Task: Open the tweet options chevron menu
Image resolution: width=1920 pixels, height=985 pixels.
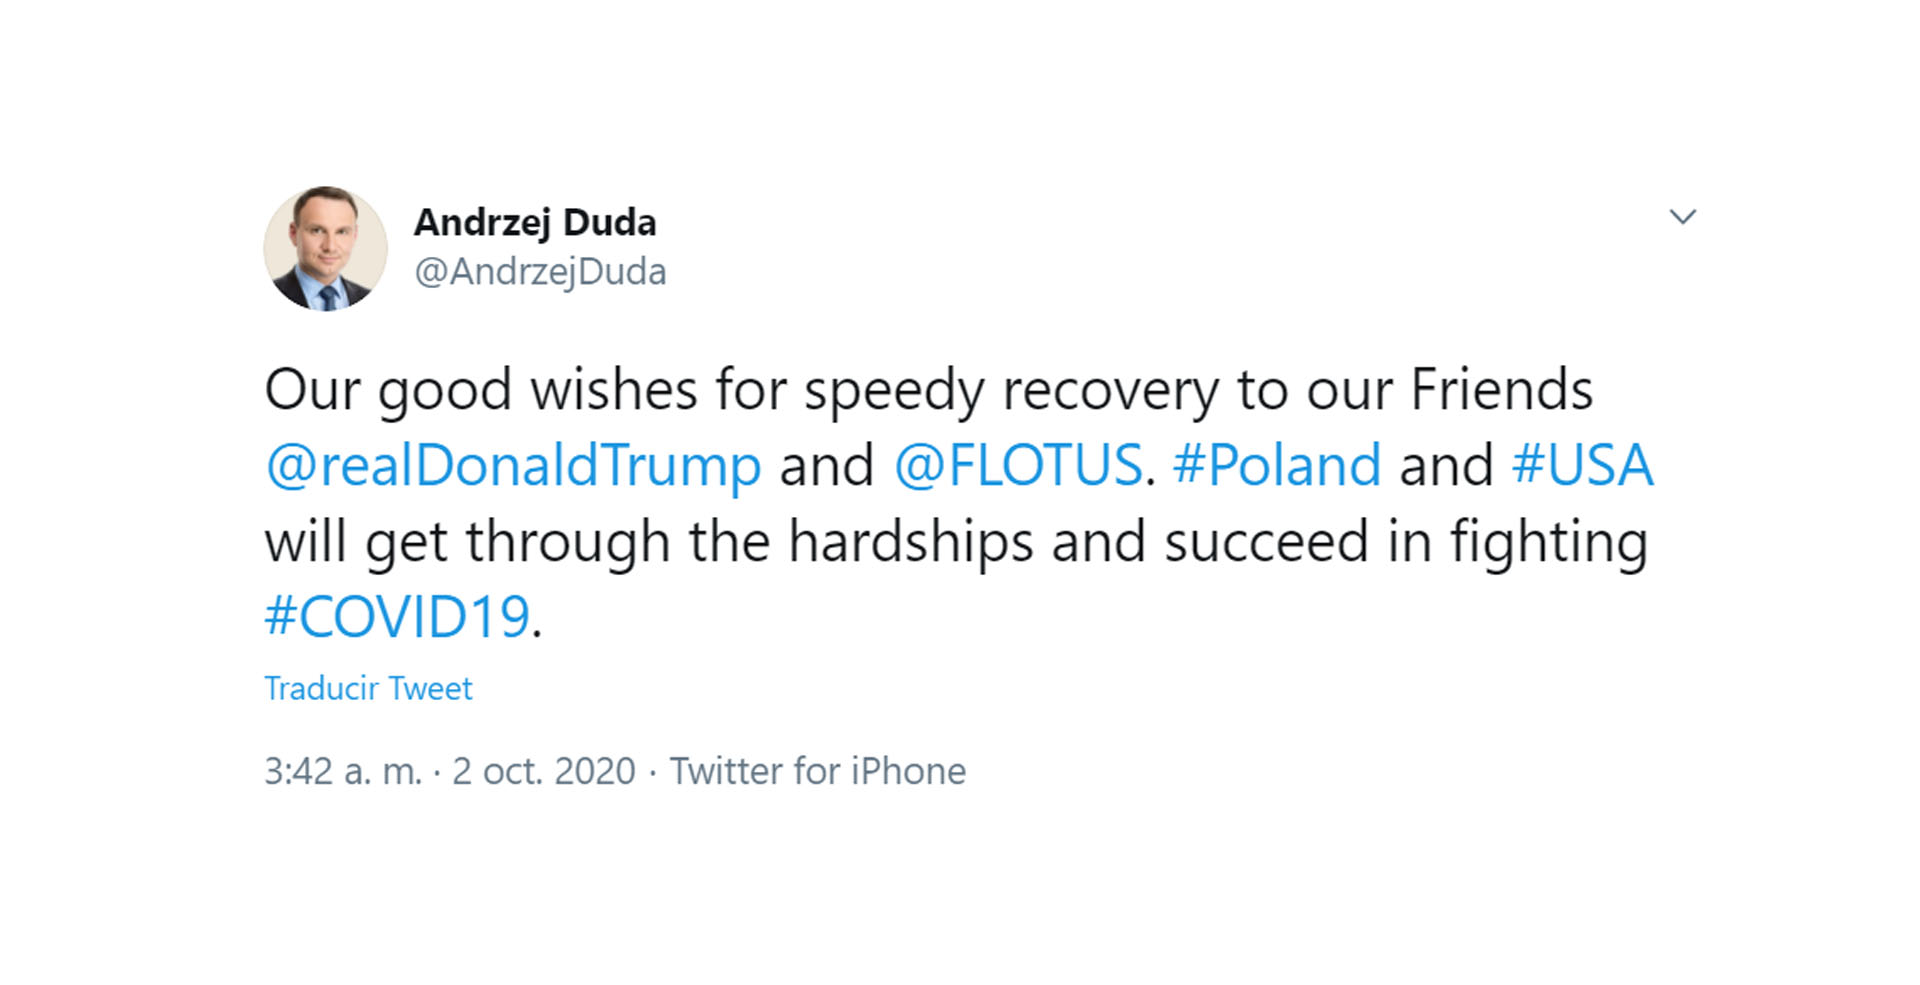Action: click(x=1683, y=217)
